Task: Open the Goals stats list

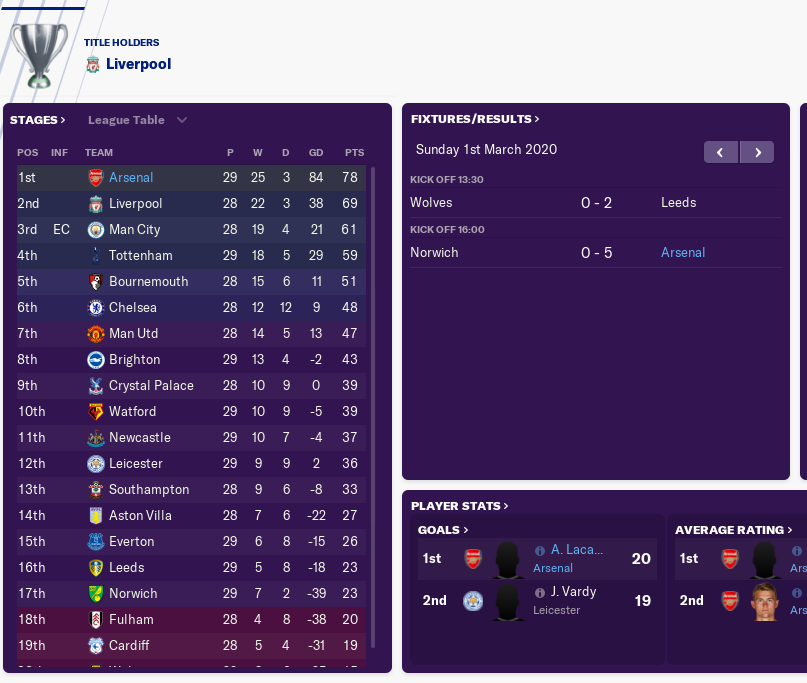Action: (x=443, y=530)
